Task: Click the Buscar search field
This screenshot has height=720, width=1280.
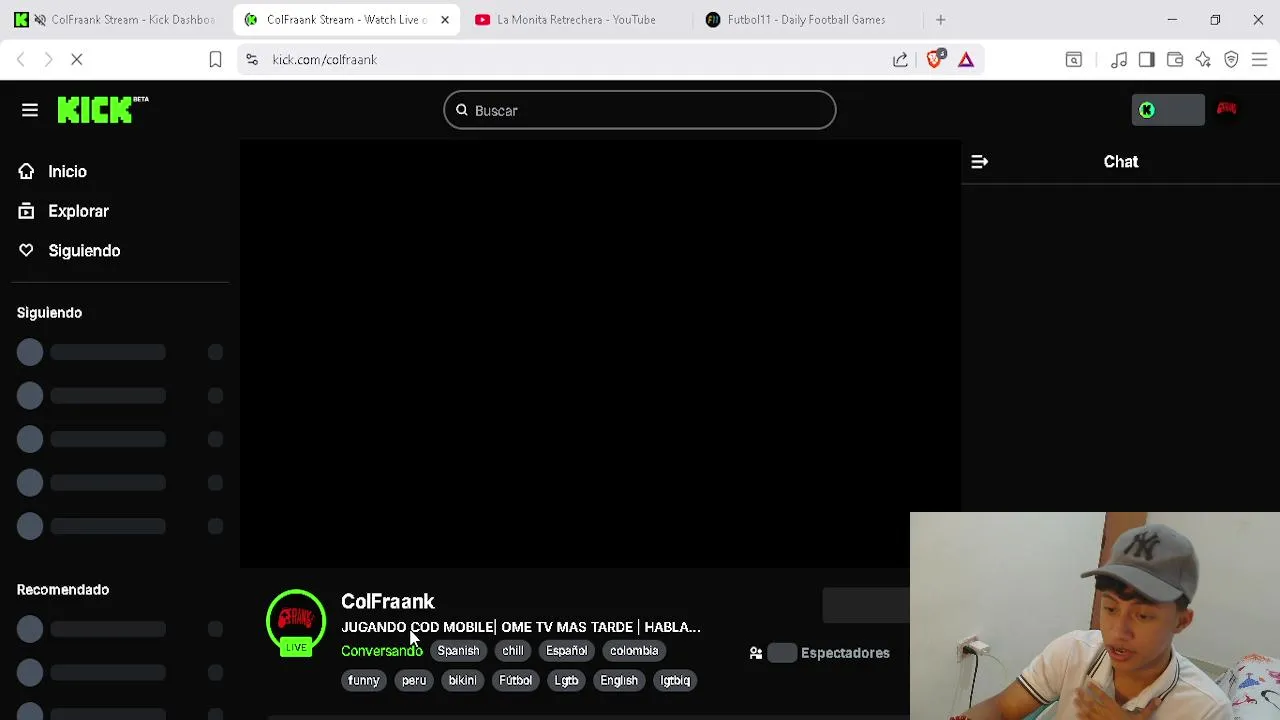Action: [640, 110]
